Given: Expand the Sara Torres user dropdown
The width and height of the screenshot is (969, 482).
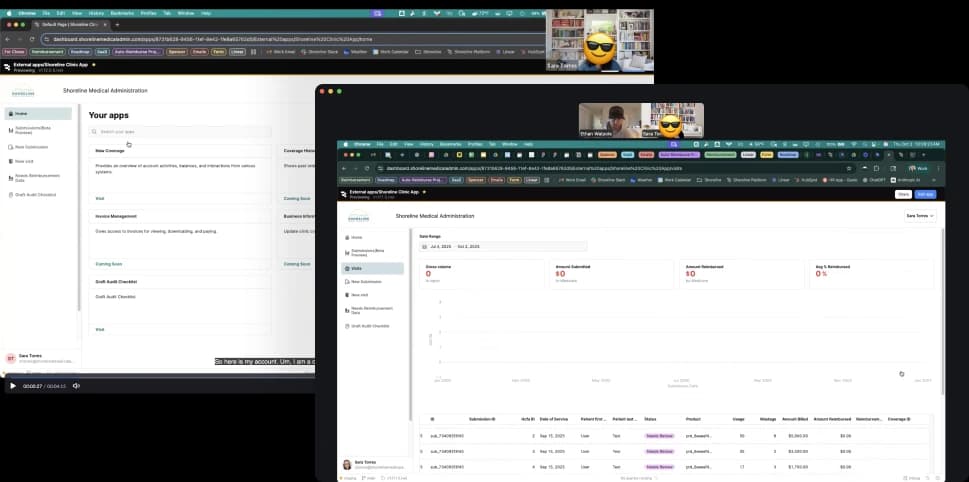Looking at the screenshot, I should tap(920, 216).
